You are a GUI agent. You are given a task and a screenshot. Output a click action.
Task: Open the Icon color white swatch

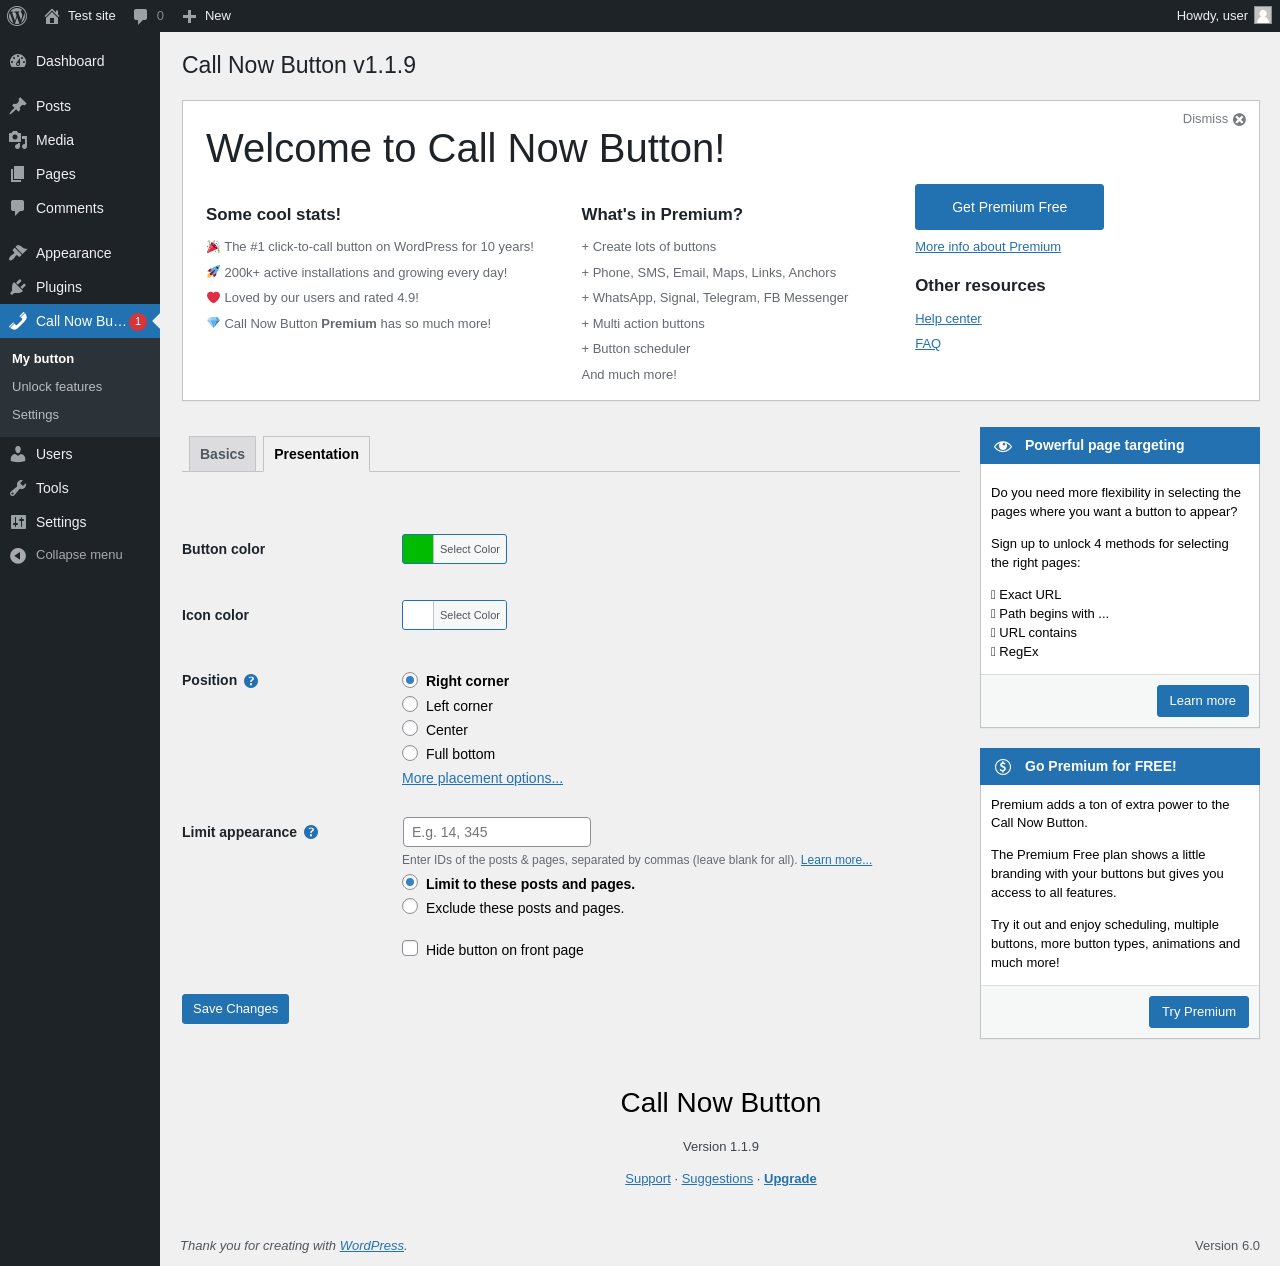pyautogui.click(x=418, y=615)
